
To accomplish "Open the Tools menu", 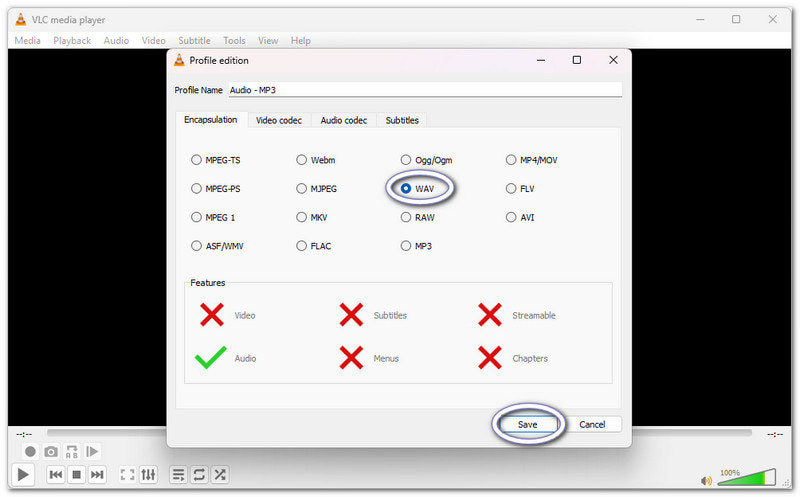I will [234, 40].
